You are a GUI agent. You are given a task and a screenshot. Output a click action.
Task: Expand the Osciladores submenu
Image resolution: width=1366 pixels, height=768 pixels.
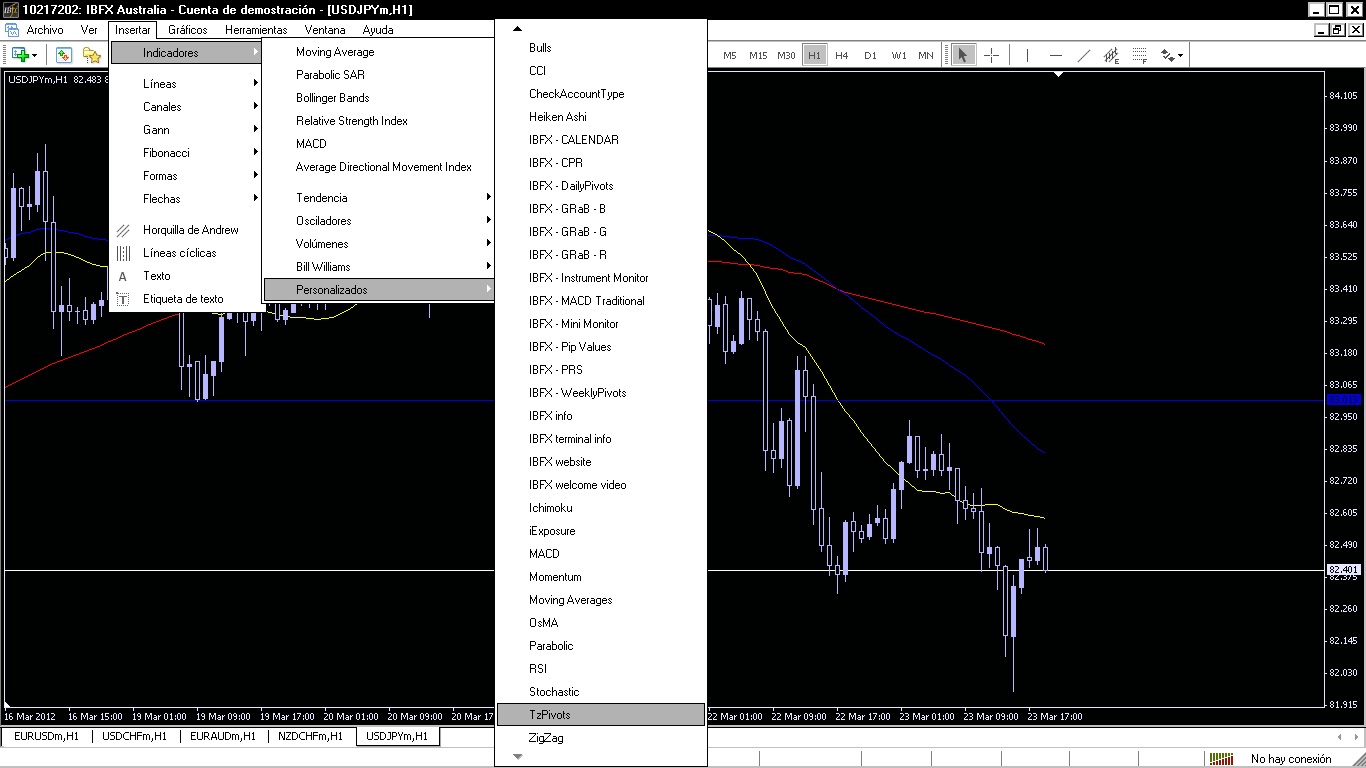[x=379, y=221]
